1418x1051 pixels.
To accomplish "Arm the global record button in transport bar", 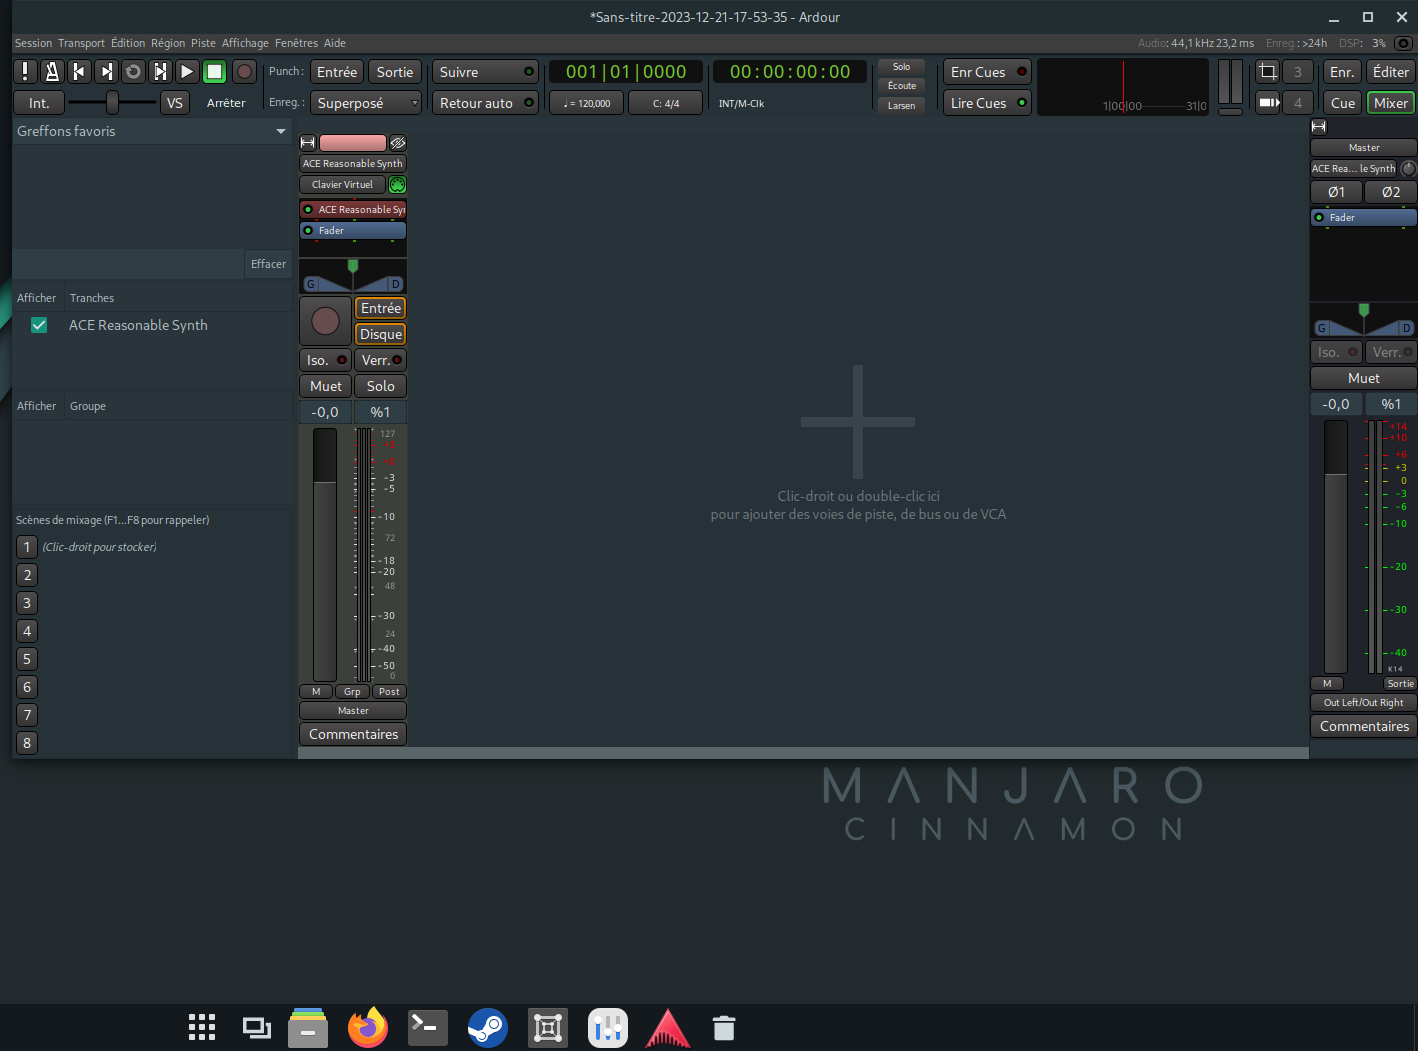I will [244, 72].
